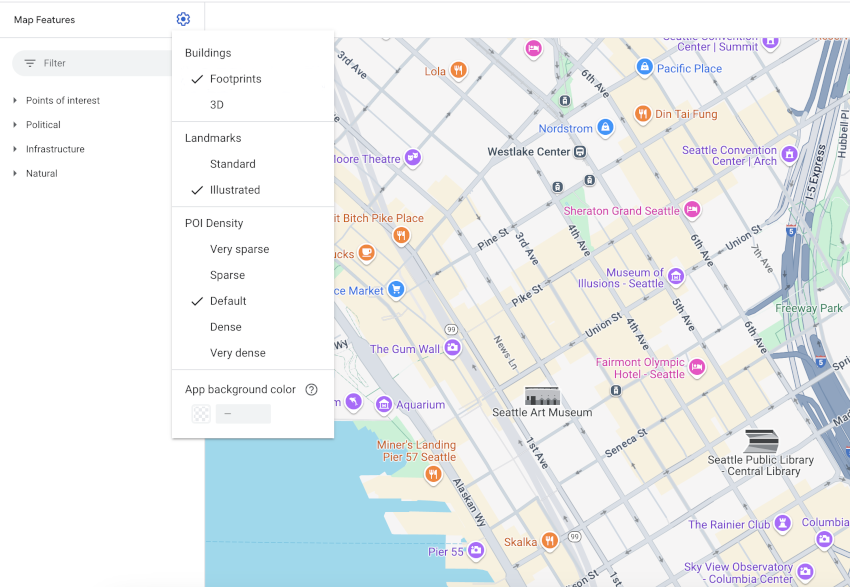This screenshot has height=587, width=850.
Task: Click the Seattle Convention Center Arch pin
Action: [x=790, y=154]
